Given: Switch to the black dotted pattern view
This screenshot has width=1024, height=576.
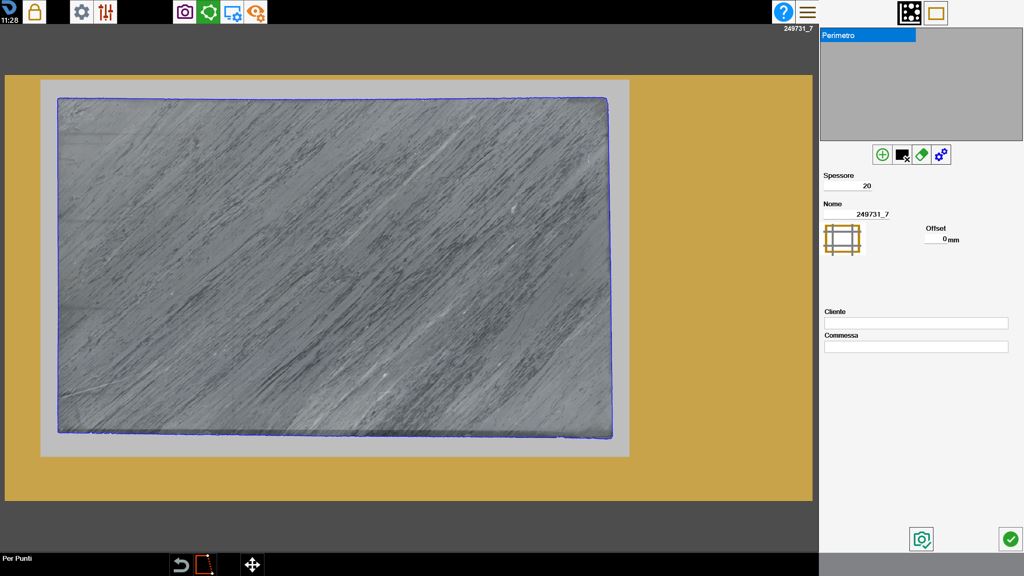Looking at the screenshot, I should coord(910,13).
